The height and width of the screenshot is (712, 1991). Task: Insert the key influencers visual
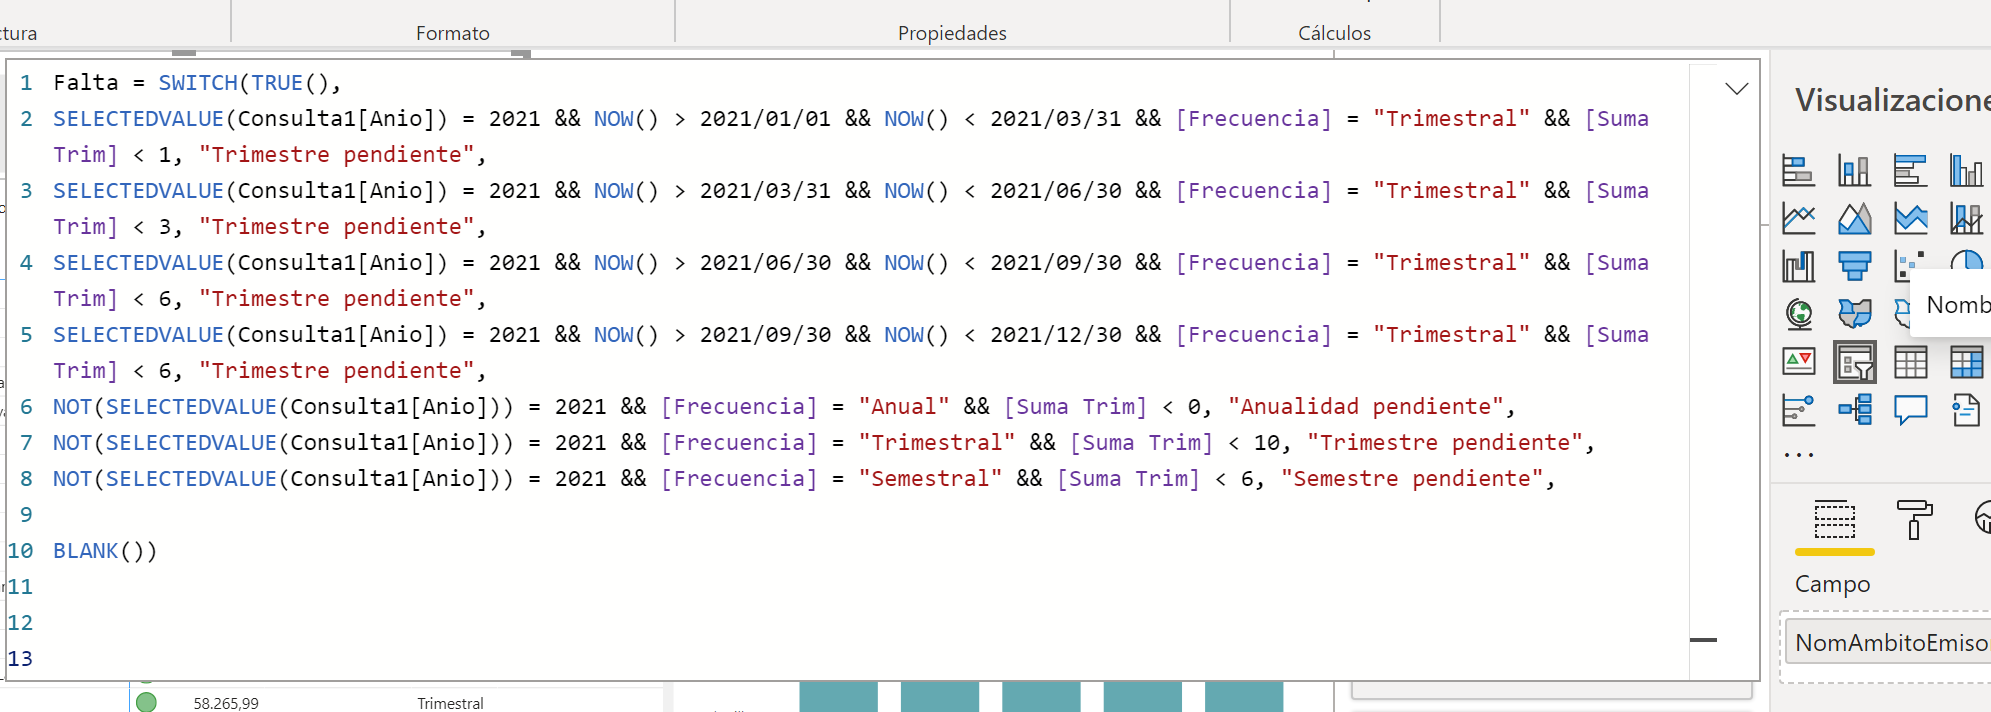click(1798, 410)
